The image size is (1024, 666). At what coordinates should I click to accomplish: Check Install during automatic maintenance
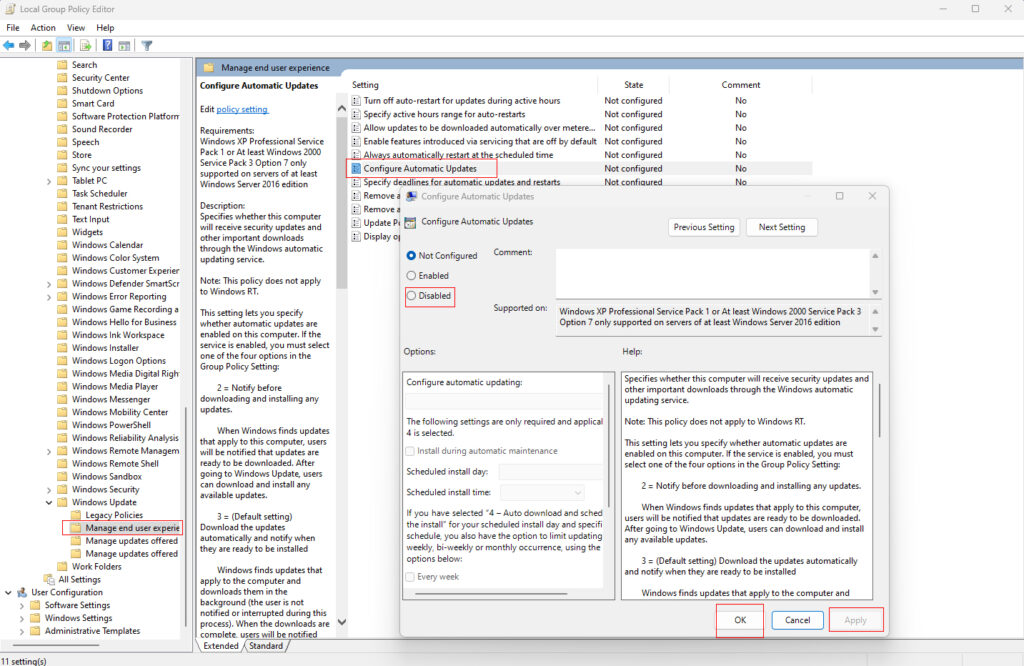(408, 450)
